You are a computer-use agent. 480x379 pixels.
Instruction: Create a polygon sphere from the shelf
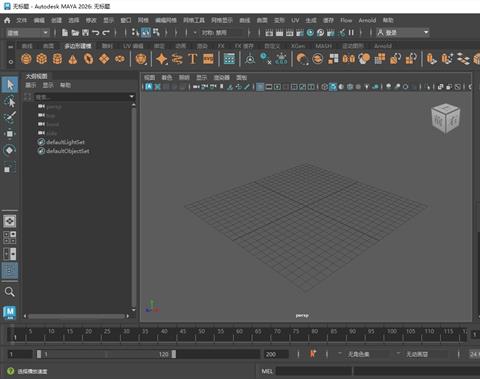tap(26, 59)
